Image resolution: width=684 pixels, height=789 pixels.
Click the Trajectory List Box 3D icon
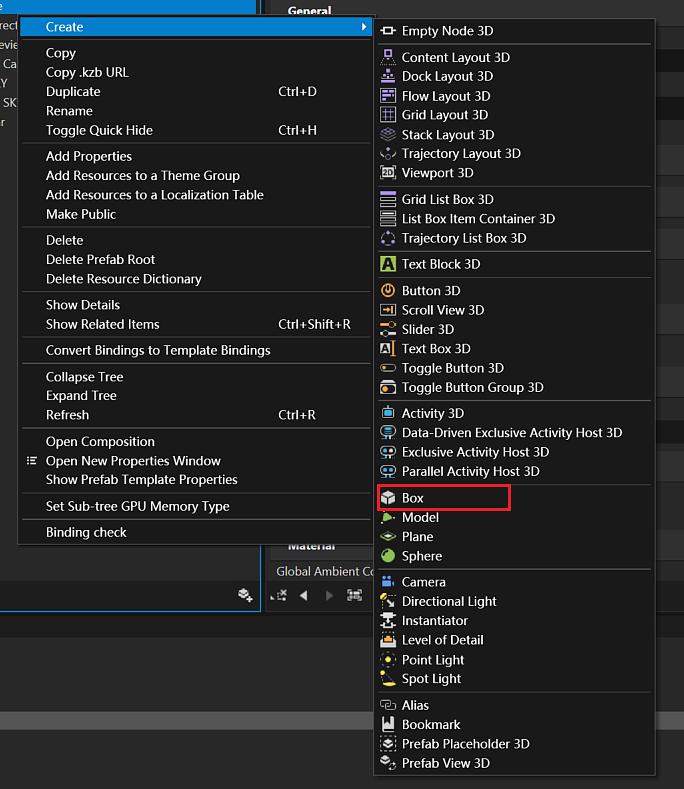(x=388, y=238)
